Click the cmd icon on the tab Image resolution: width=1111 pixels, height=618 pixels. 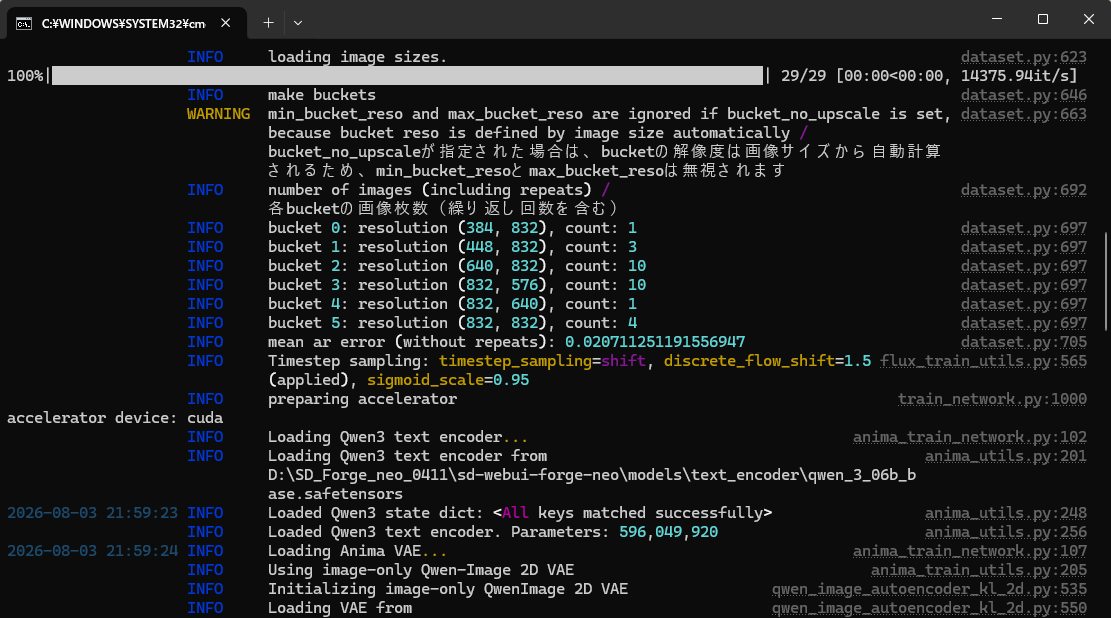click(x=24, y=23)
